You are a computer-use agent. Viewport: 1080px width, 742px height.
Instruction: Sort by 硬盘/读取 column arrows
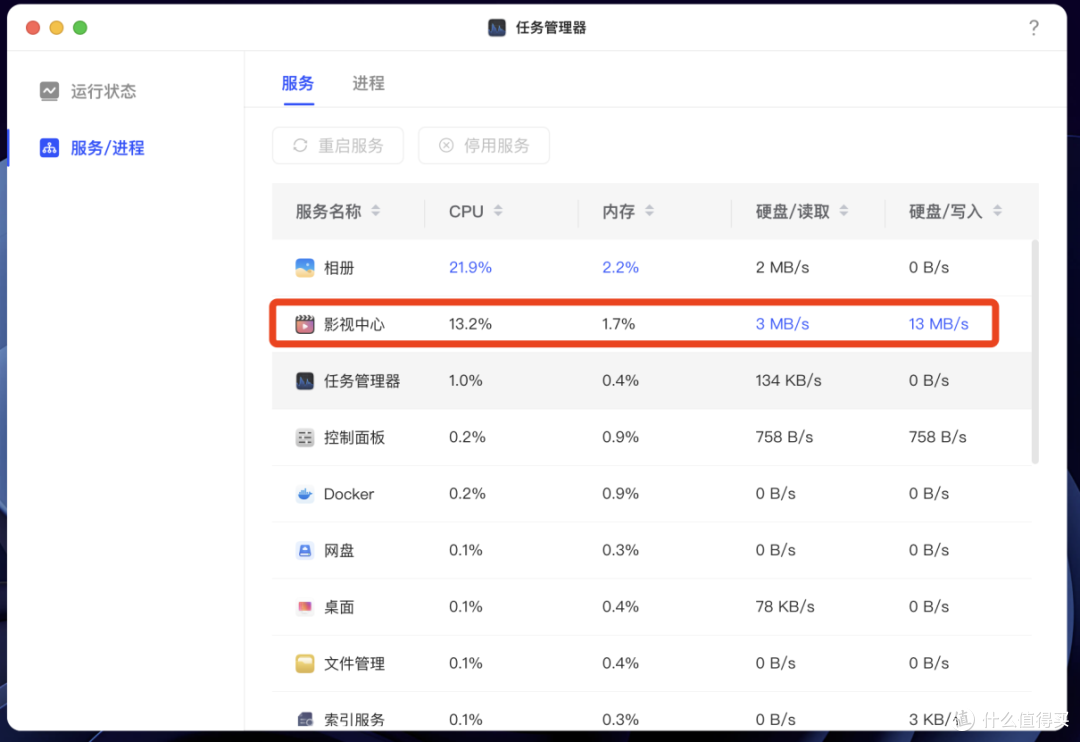click(844, 211)
